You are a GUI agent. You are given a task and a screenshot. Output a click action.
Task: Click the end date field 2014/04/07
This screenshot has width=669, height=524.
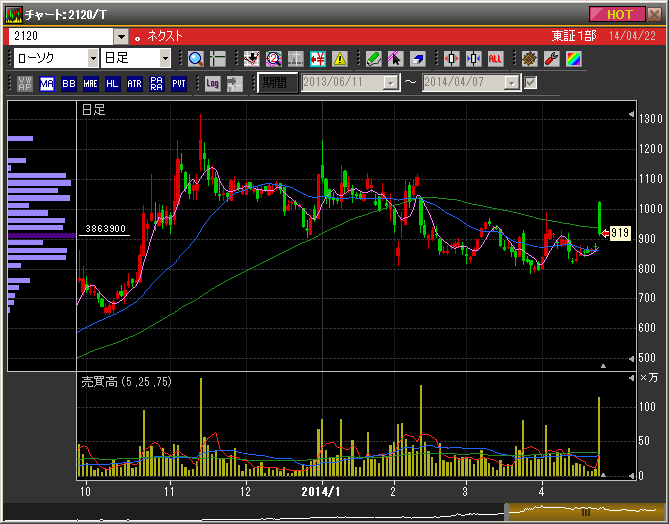pyautogui.click(x=463, y=83)
